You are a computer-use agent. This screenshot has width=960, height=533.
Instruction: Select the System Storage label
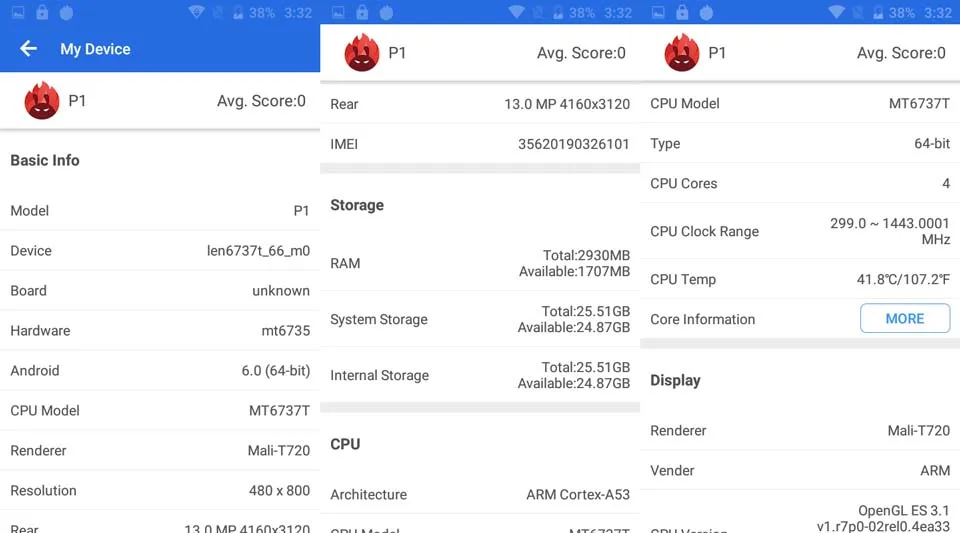pos(379,319)
